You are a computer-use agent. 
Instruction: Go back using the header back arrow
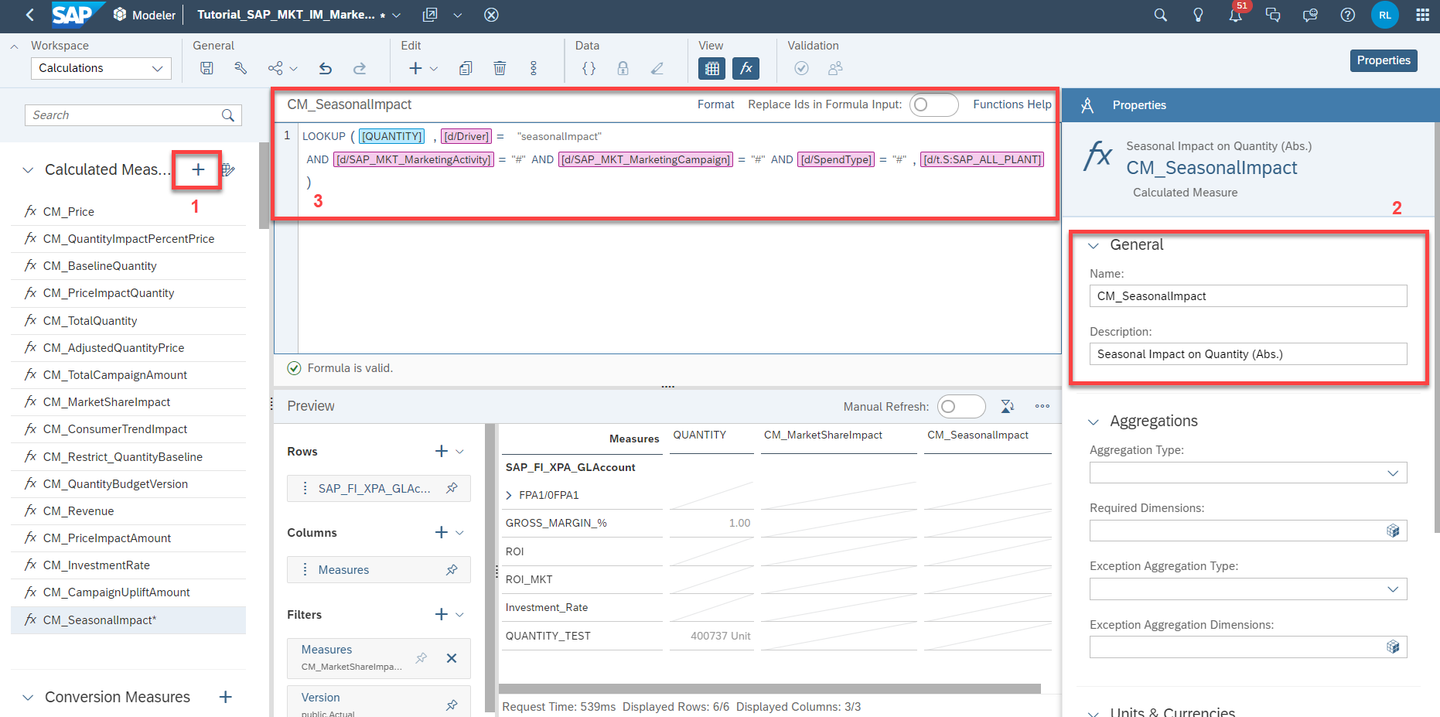pos(29,15)
